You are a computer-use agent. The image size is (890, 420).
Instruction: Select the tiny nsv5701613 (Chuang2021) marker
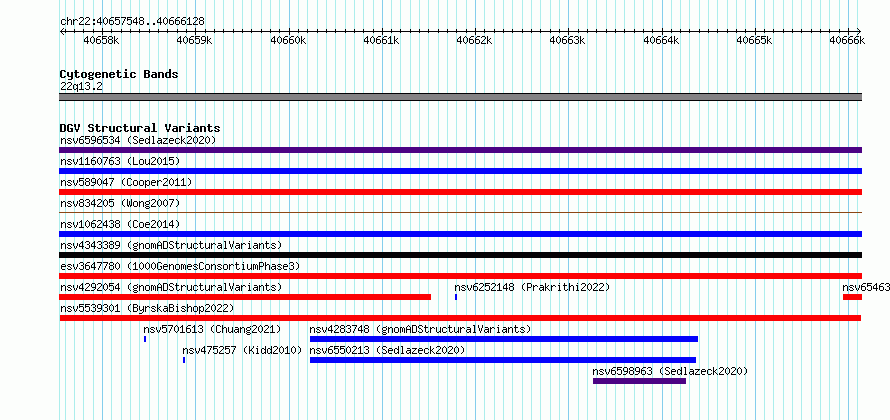[x=145, y=339]
